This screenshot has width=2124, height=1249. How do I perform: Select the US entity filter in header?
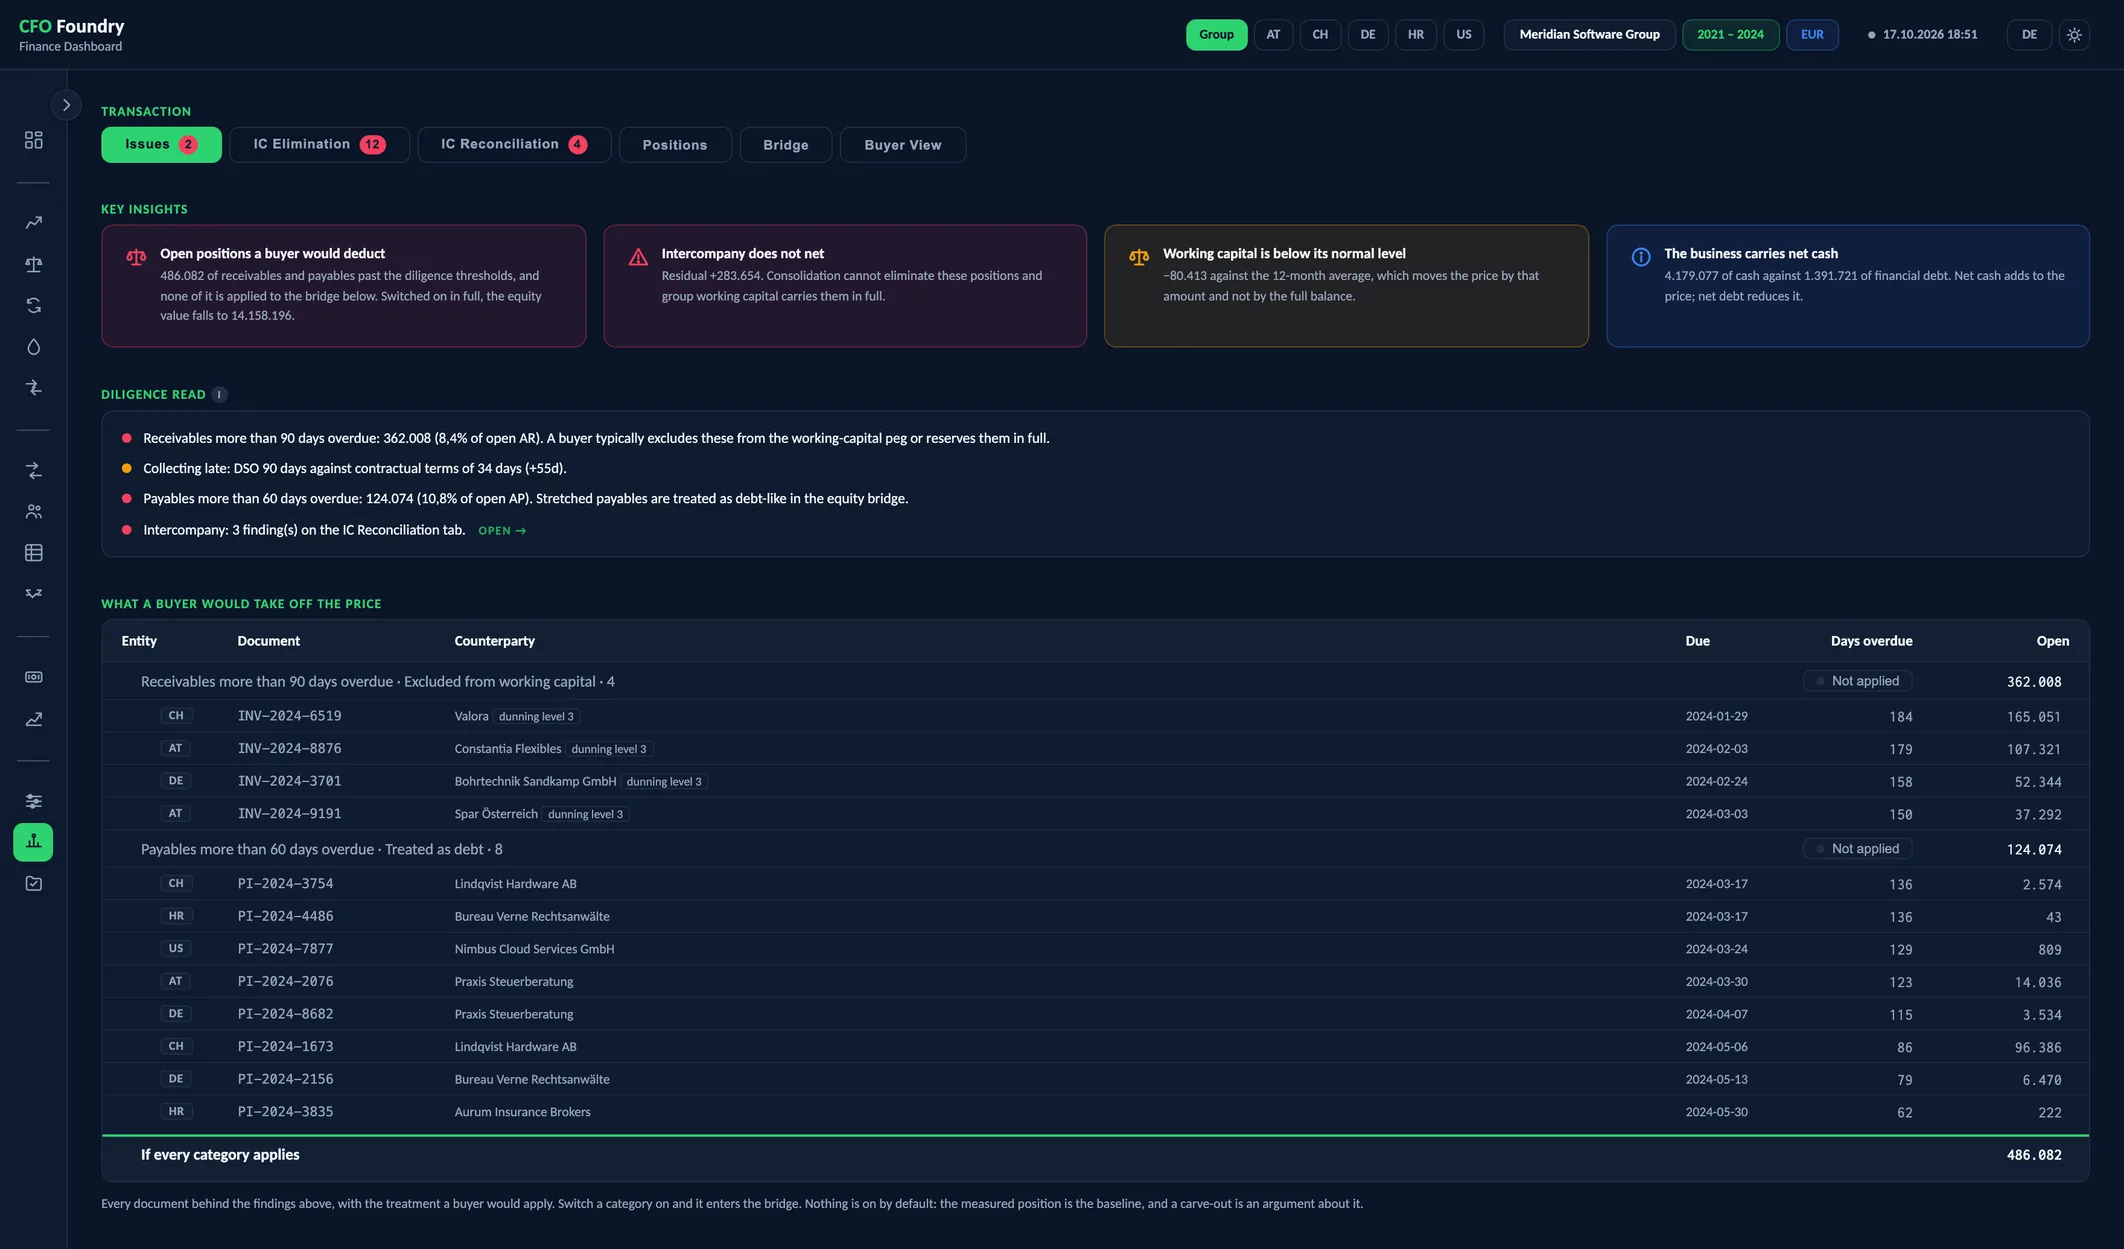[1464, 35]
